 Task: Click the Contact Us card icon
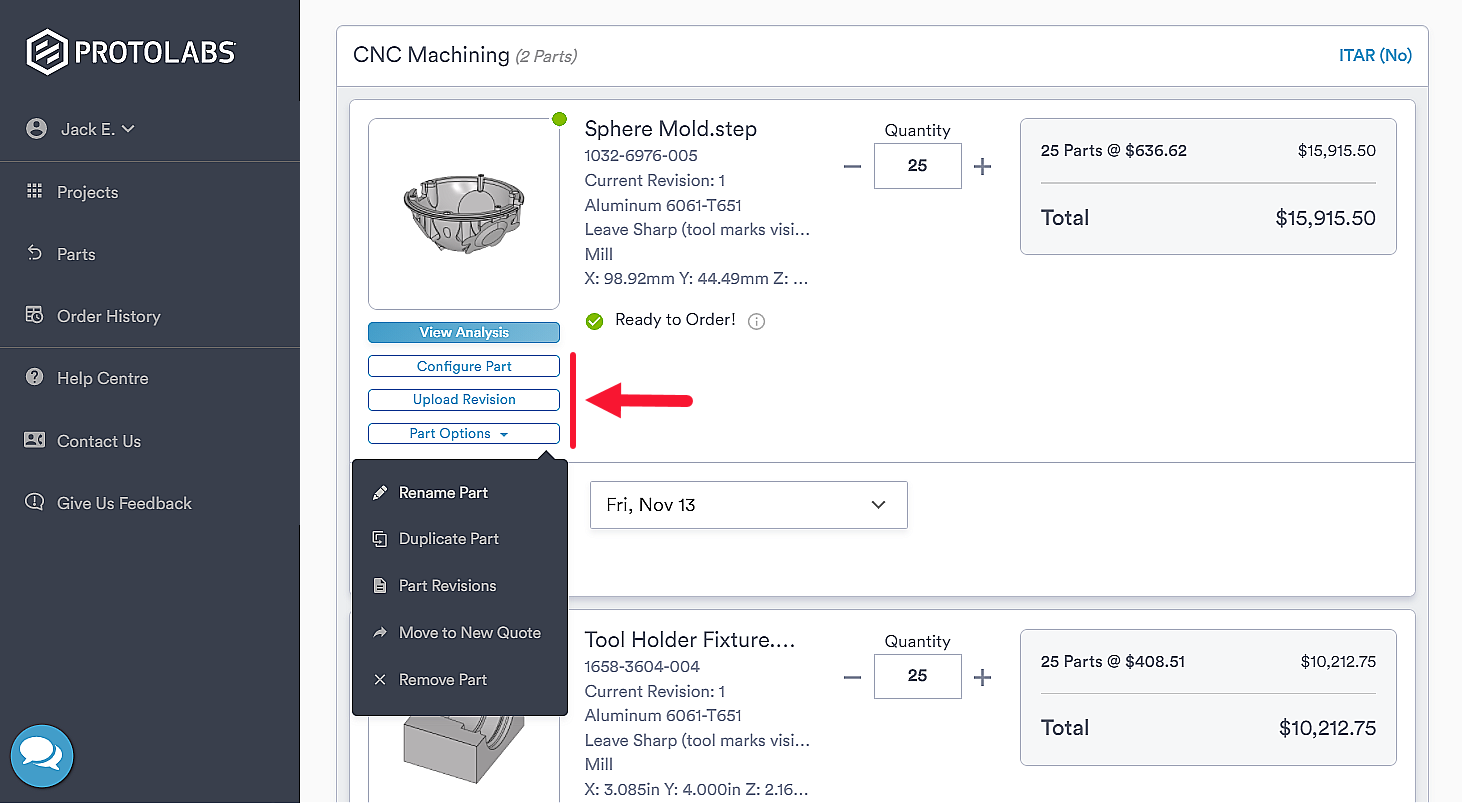[x=35, y=440]
